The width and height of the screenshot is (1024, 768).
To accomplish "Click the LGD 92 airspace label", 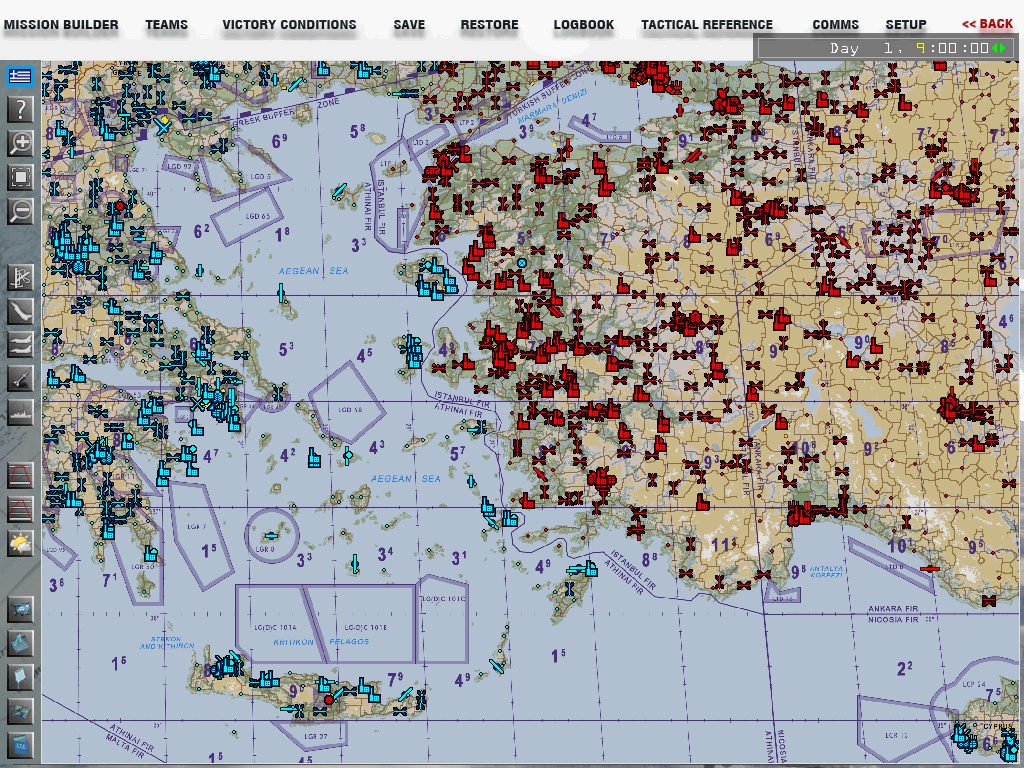I will 179,167.
